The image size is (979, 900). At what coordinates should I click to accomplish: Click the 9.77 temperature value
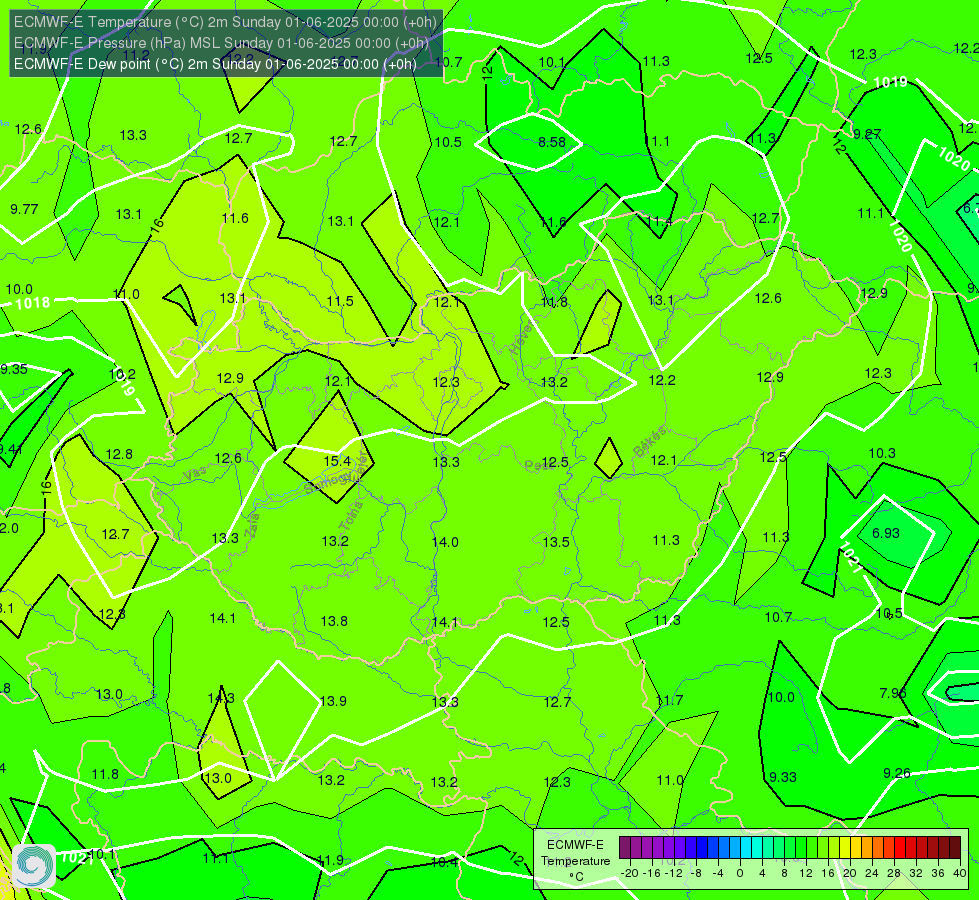coord(24,209)
